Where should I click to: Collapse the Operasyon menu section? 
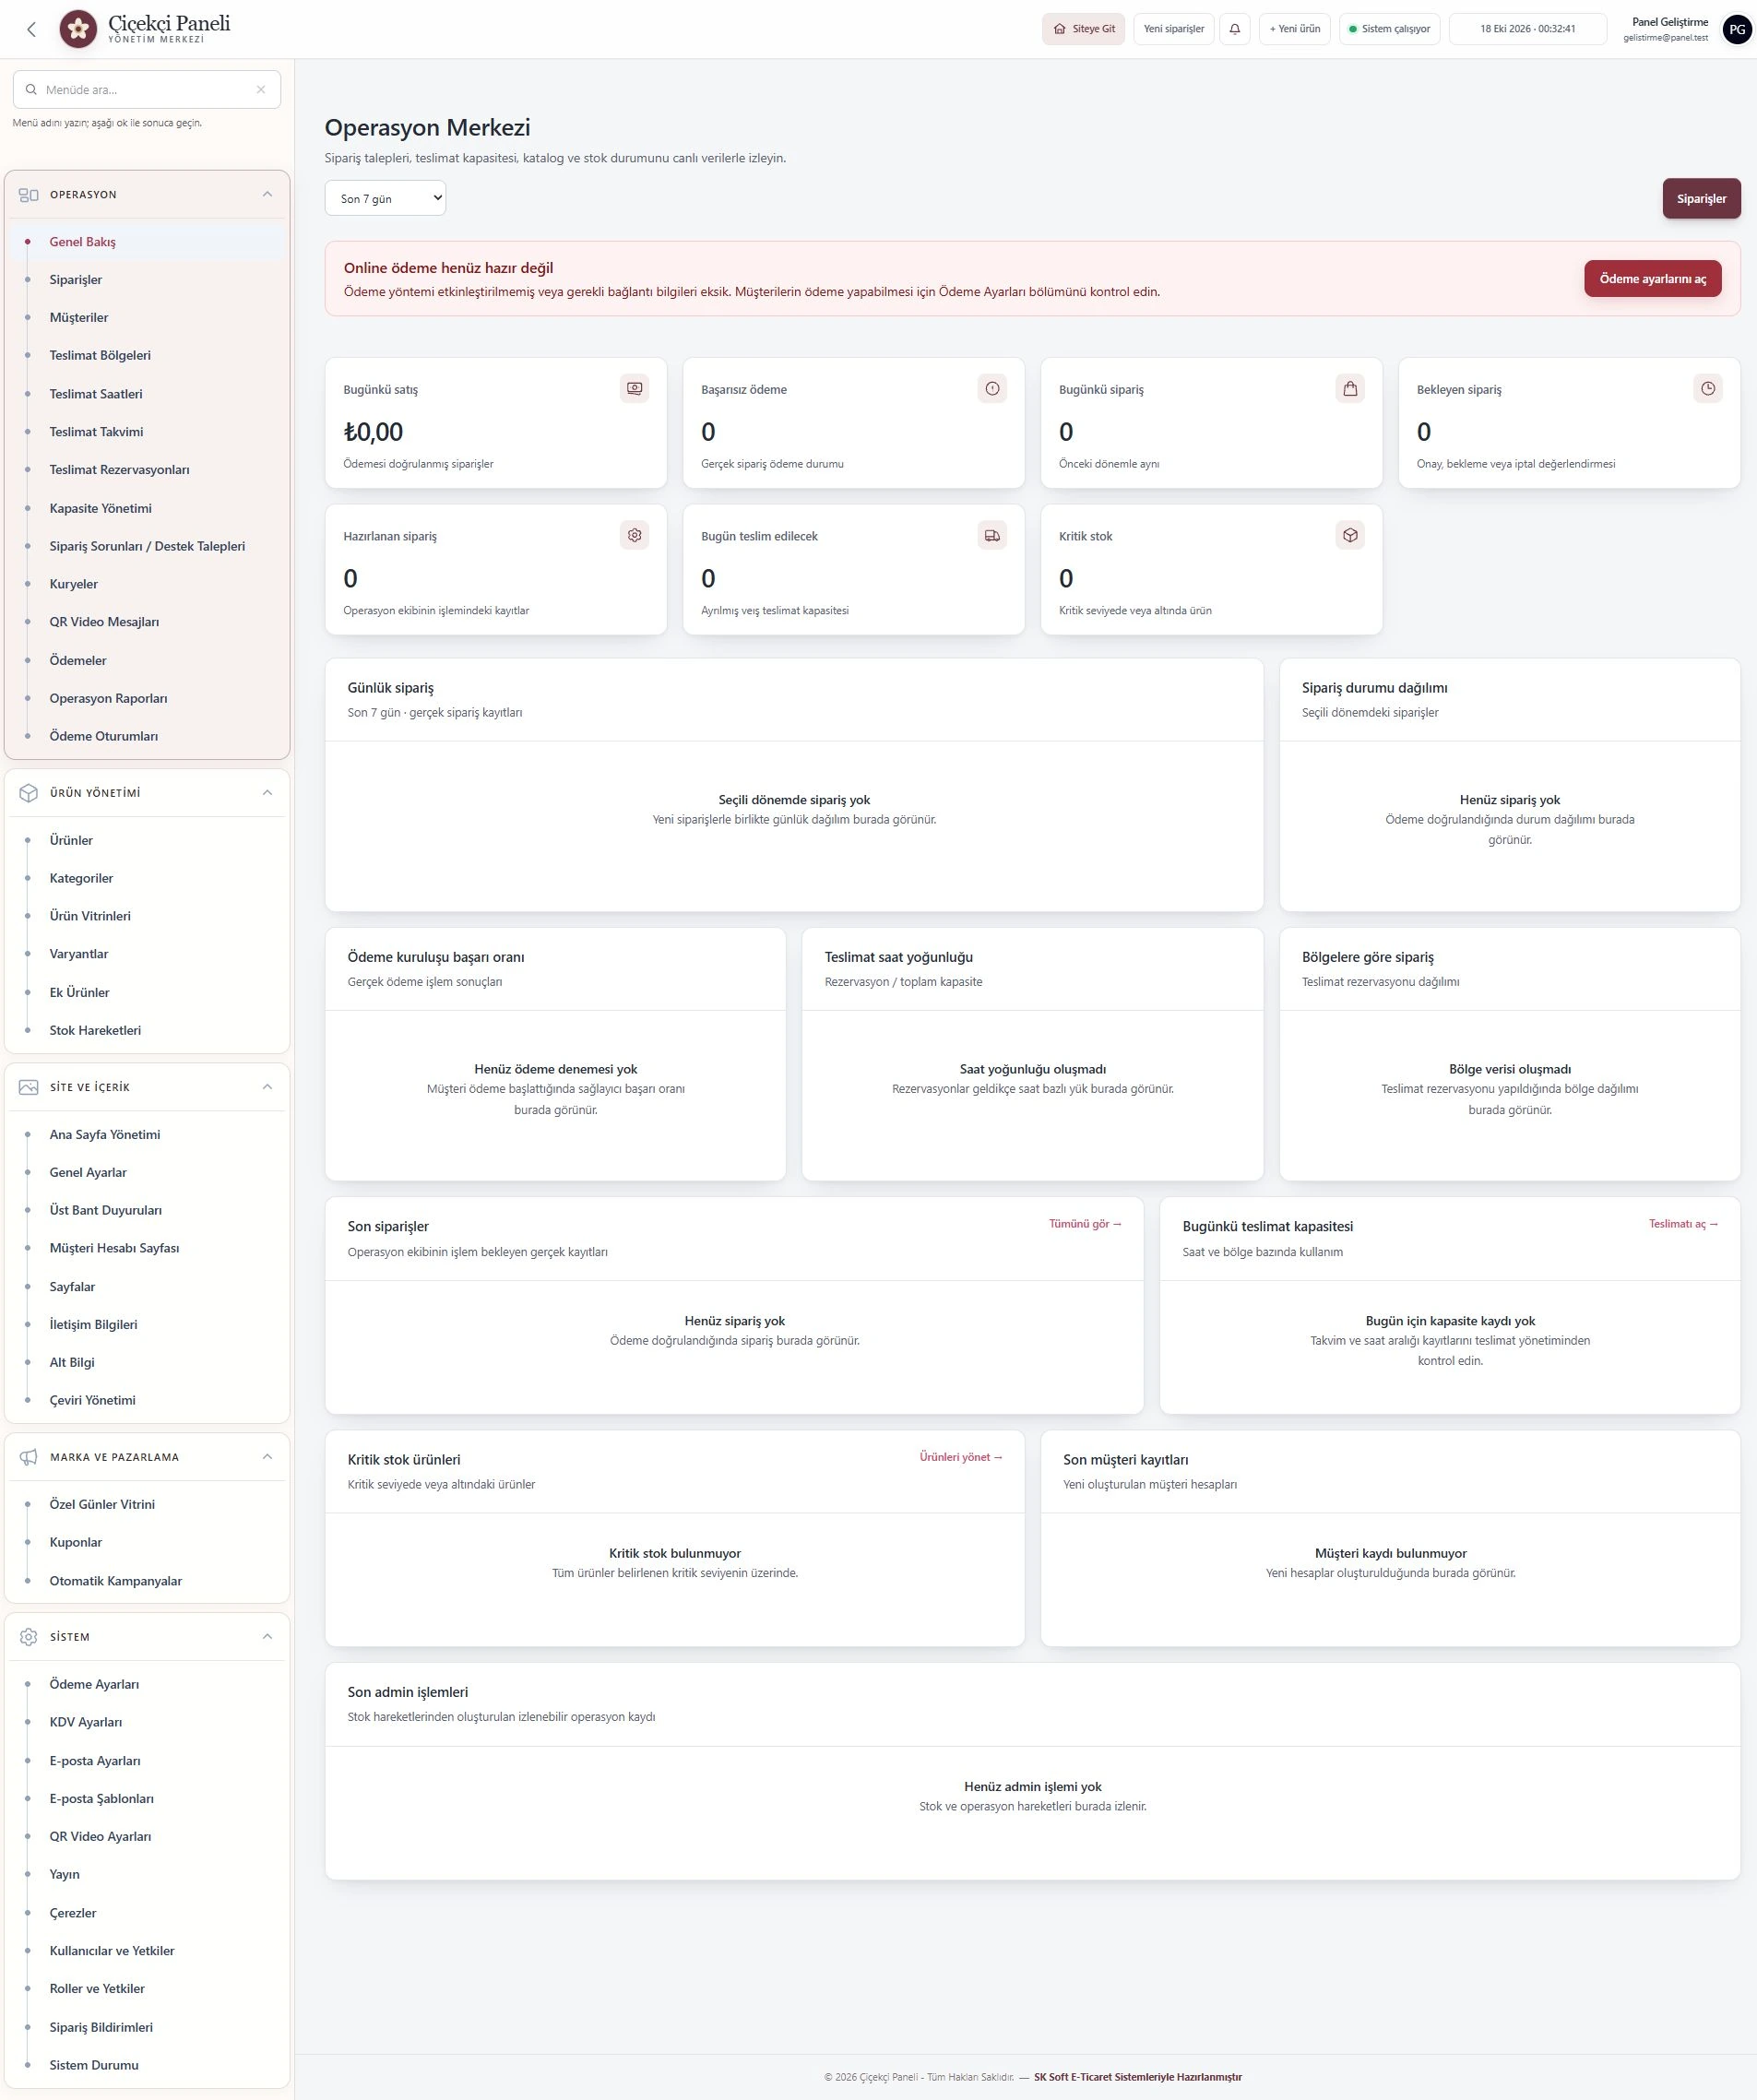267,194
